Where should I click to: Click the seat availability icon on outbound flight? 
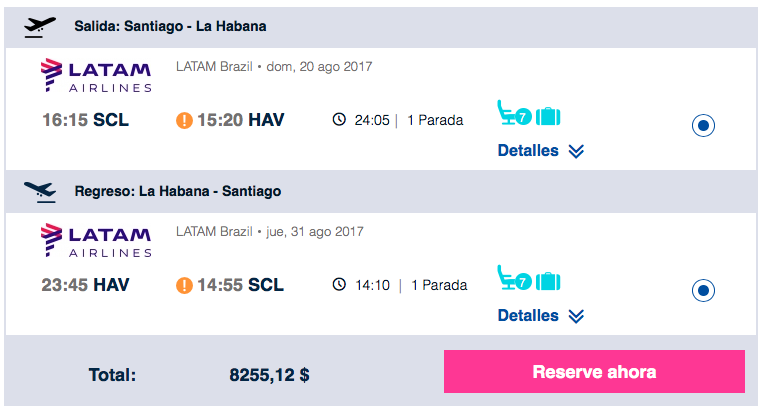pyautogui.click(x=514, y=113)
